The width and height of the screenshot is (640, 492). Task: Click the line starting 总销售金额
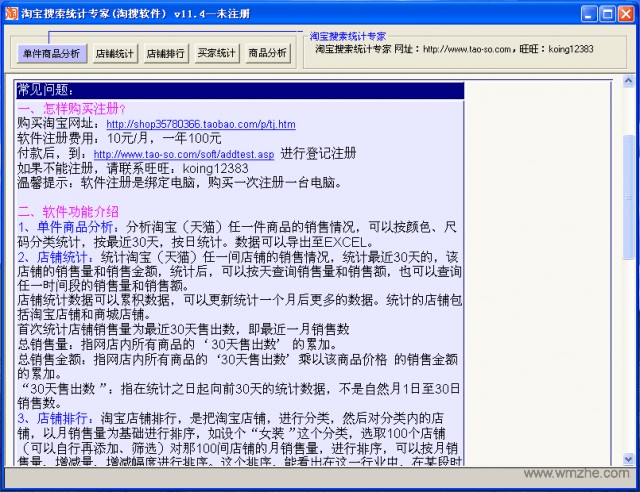point(238,367)
